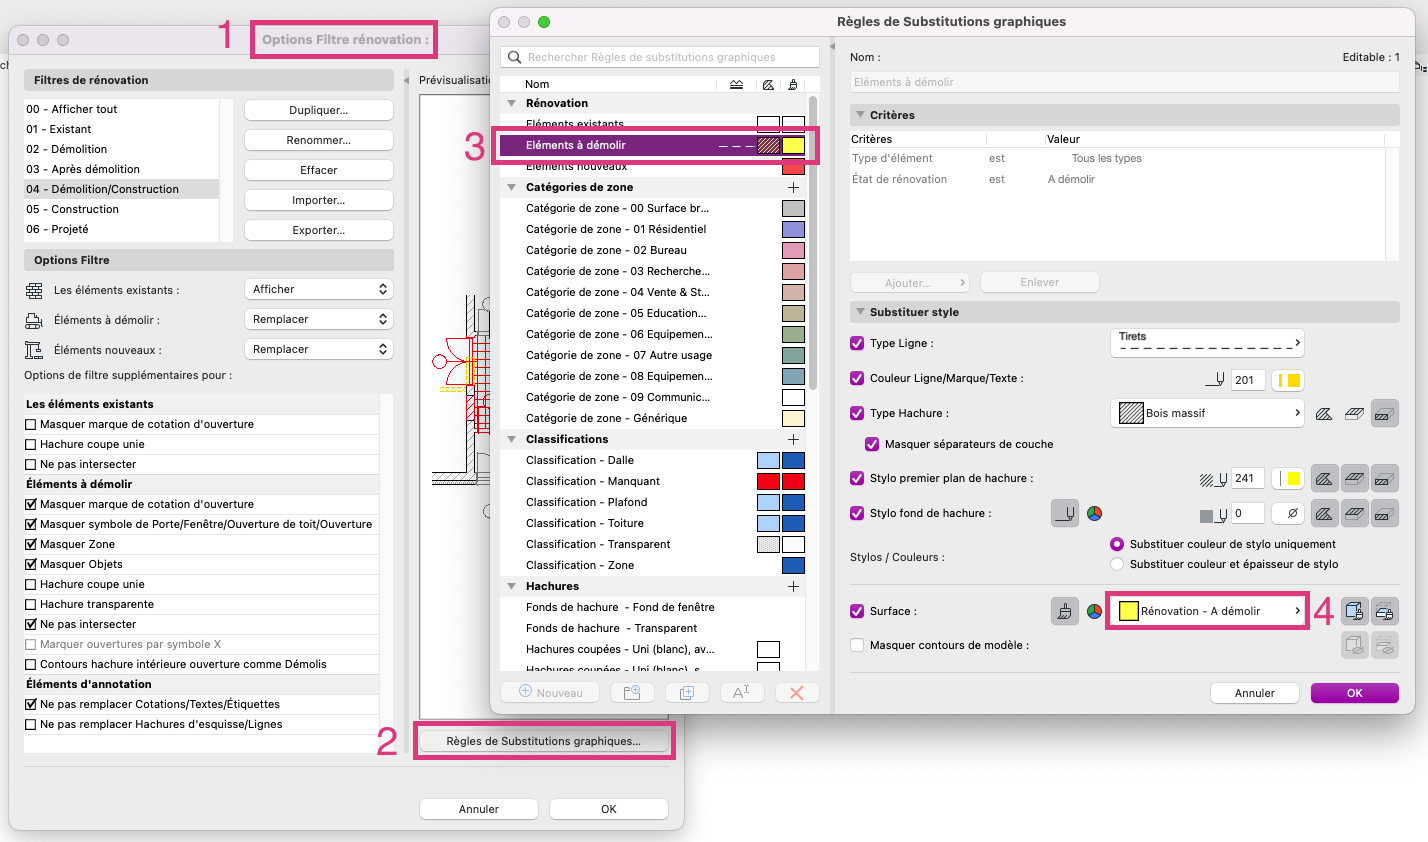This screenshot has width=1428, height=842.
Task: Click Annuler in Options Filtre rénovation dialog
Action: tap(479, 809)
